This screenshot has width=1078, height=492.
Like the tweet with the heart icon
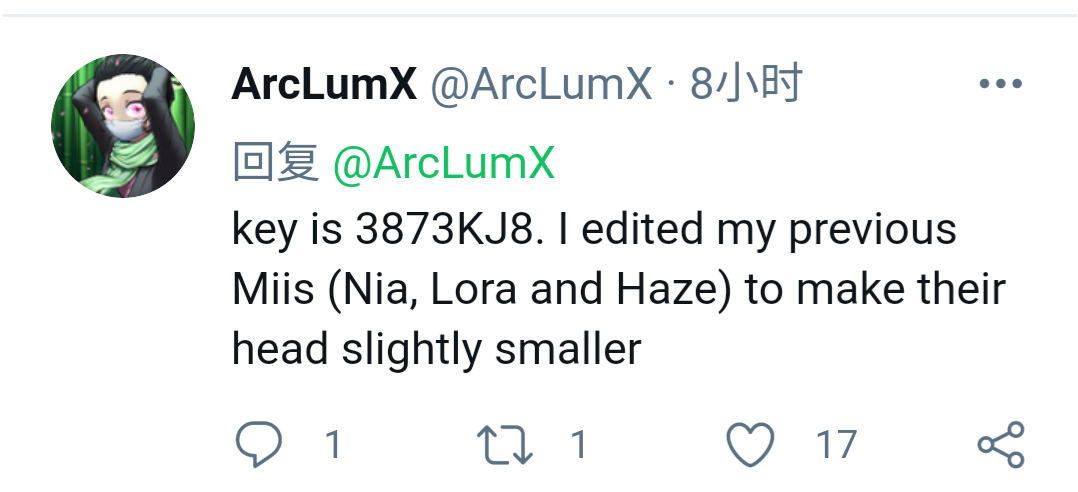pos(749,444)
